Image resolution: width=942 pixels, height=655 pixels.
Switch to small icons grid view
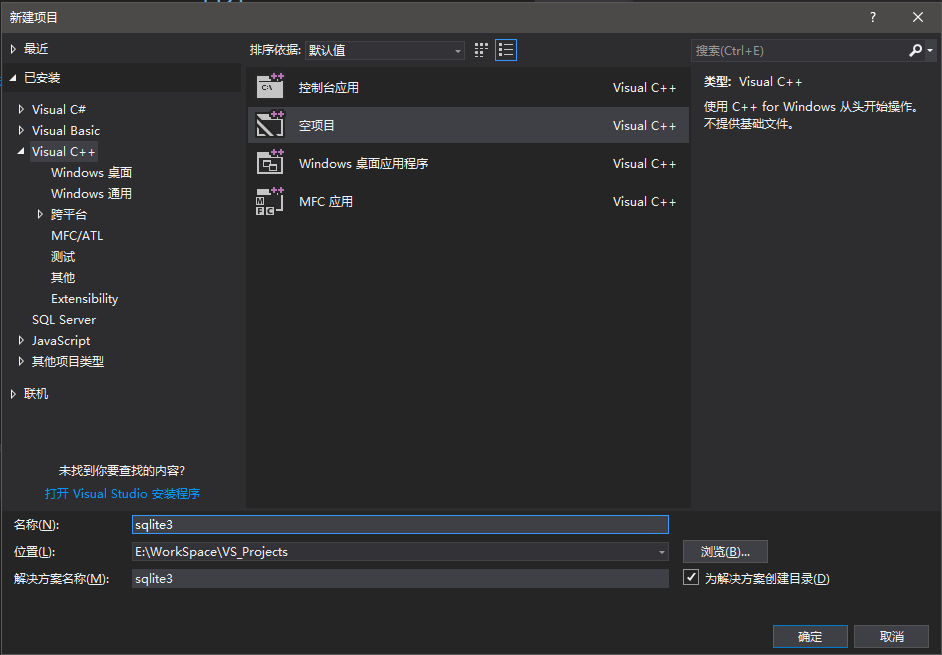click(x=481, y=50)
